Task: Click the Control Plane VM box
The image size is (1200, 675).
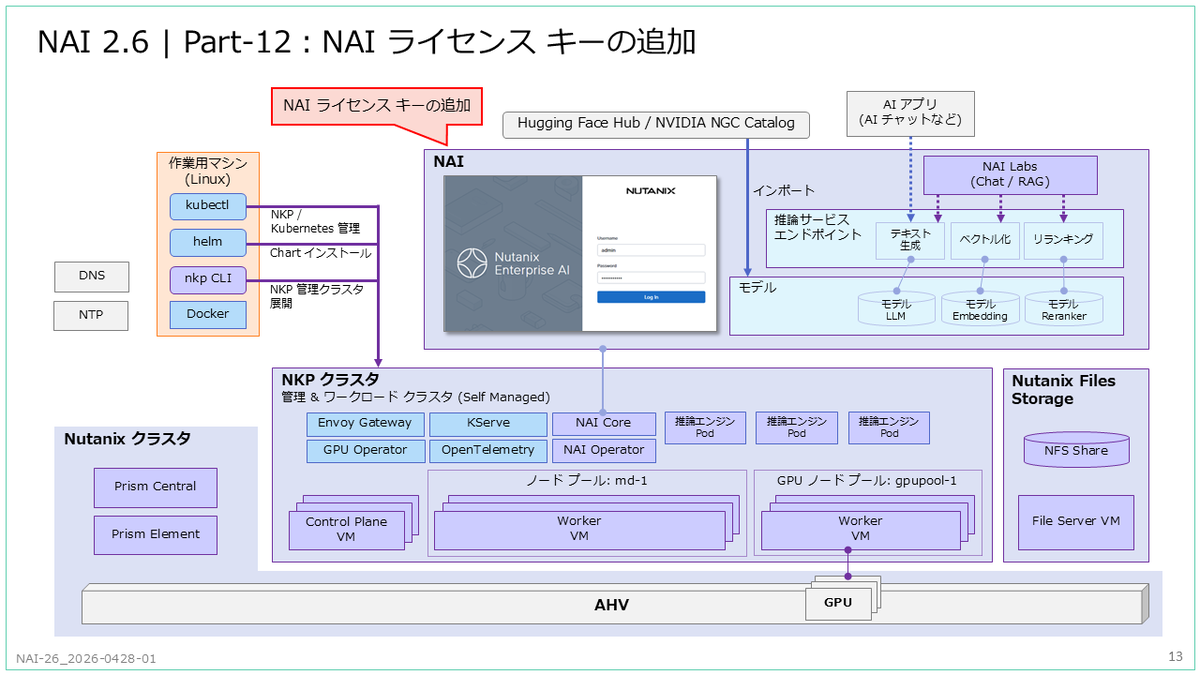Action: [x=346, y=530]
